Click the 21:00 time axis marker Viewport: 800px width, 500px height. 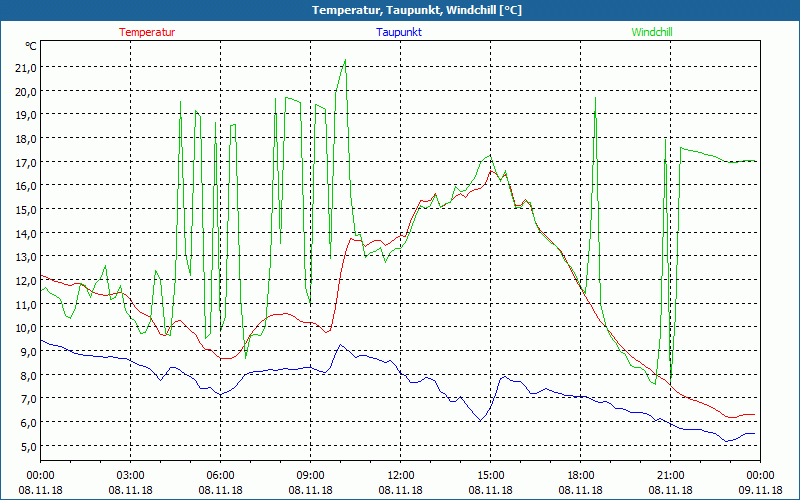pos(670,475)
